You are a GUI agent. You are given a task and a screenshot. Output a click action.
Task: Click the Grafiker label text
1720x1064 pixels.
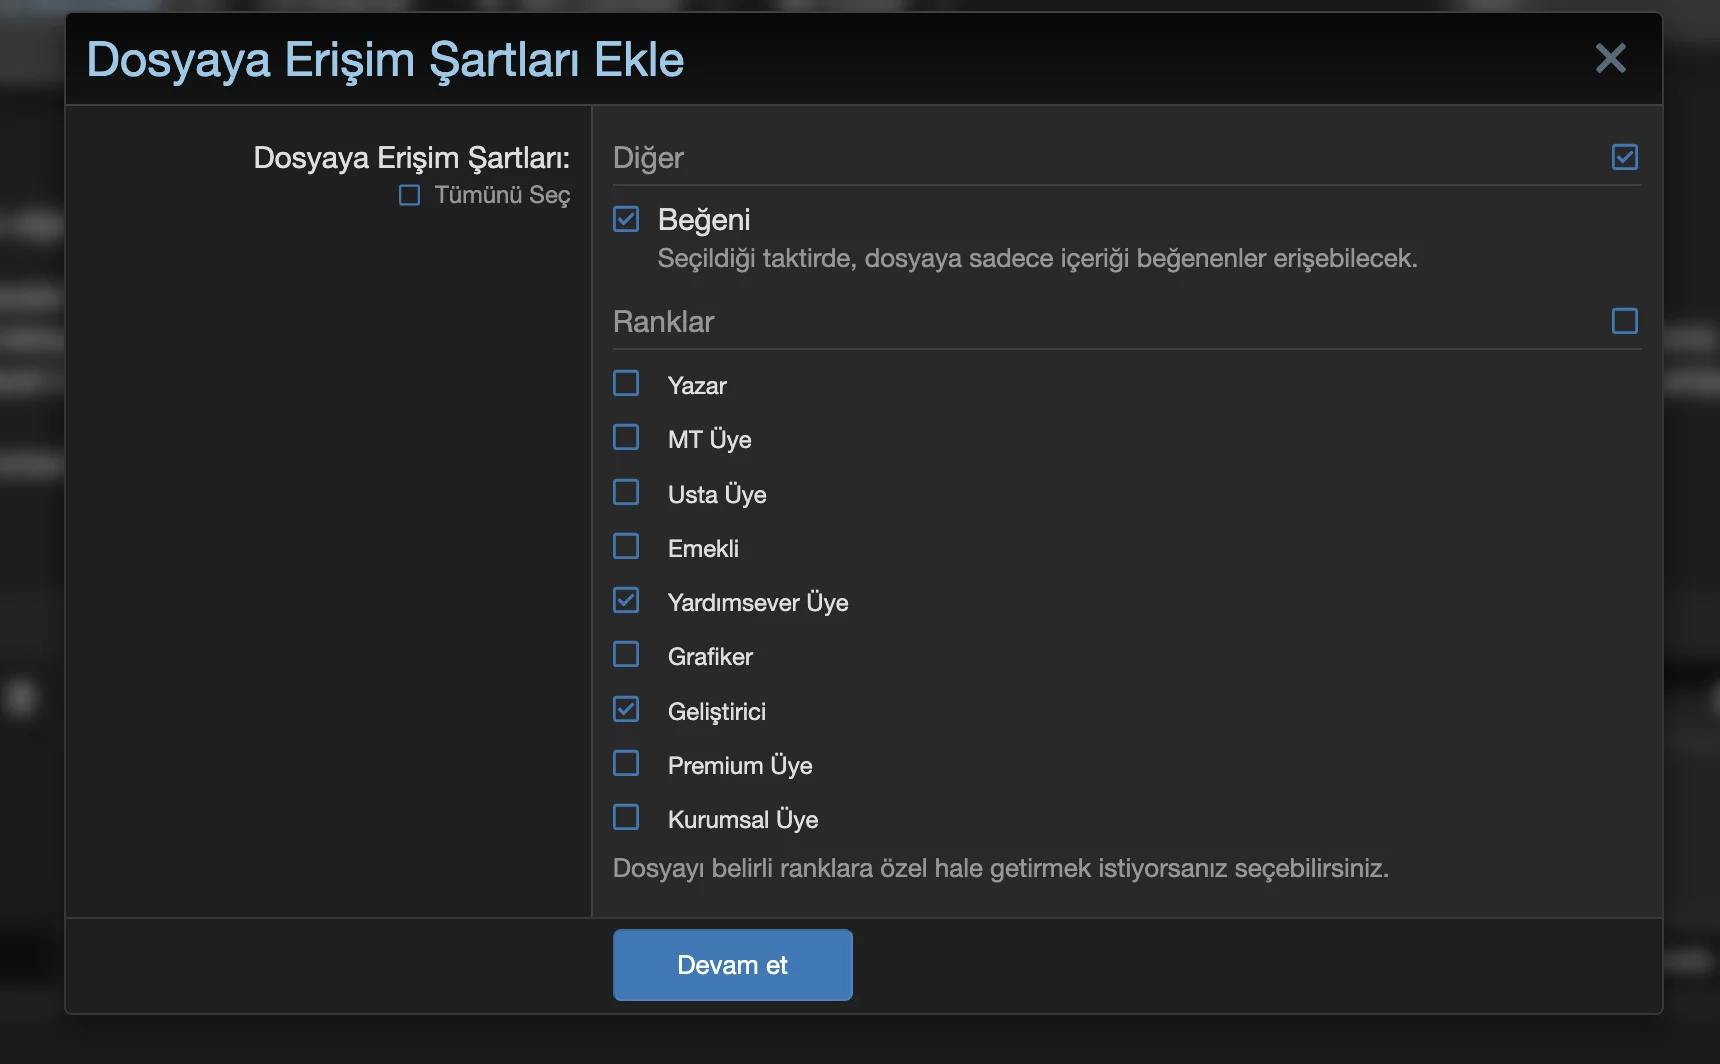[x=710, y=657]
